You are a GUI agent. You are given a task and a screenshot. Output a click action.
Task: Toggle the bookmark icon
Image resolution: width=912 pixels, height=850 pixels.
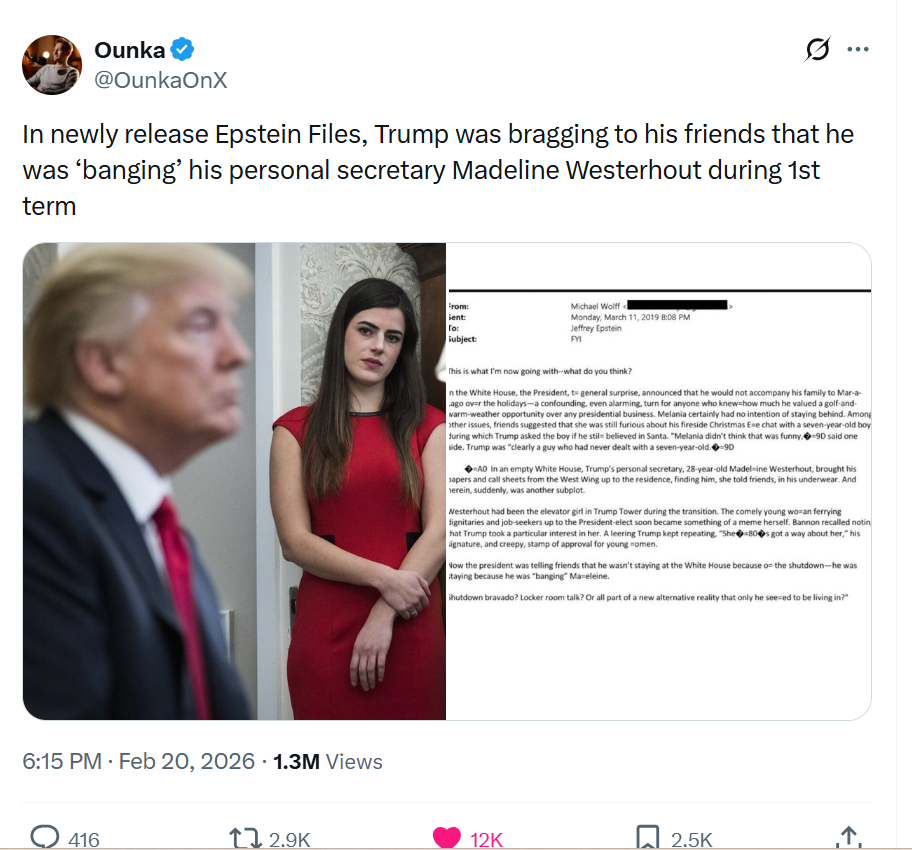tap(648, 837)
